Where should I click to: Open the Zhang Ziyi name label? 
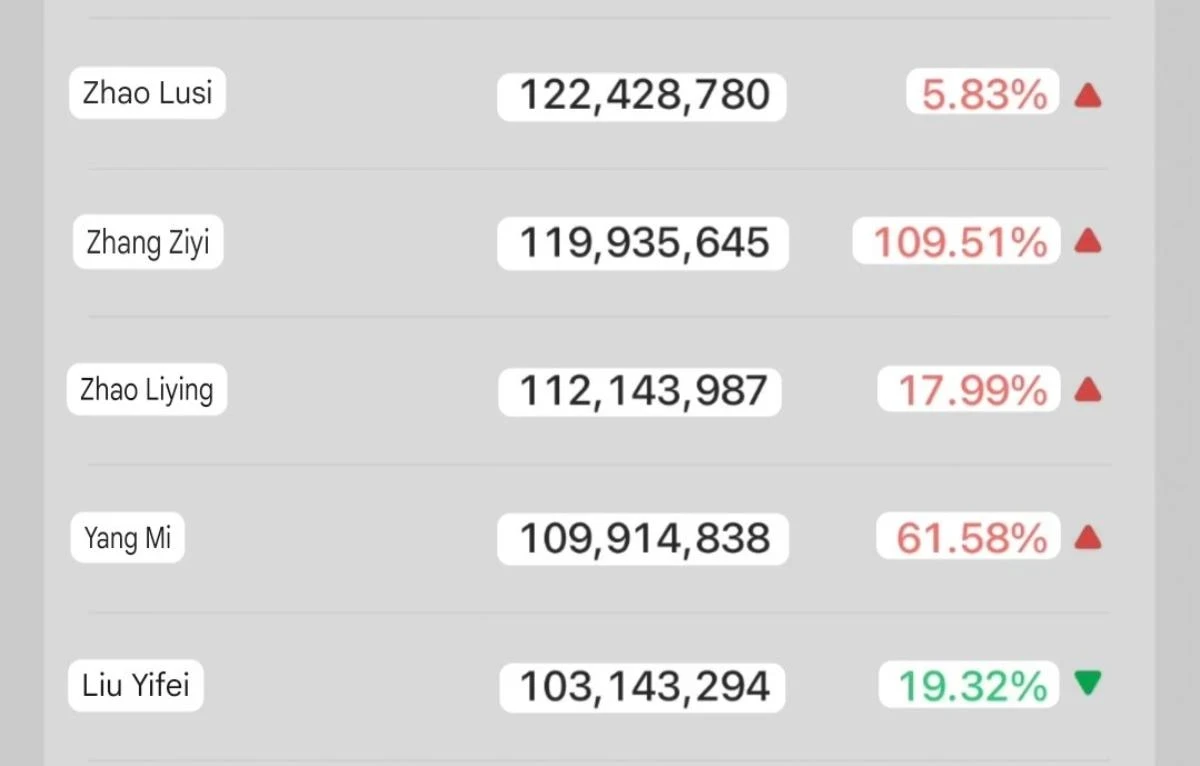(148, 243)
